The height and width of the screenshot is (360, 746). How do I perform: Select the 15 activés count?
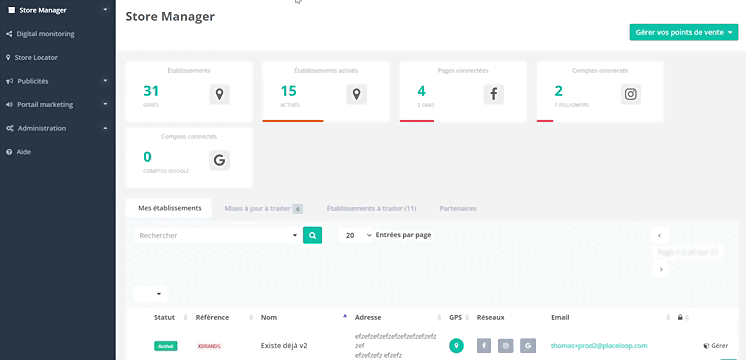pos(288,91)
